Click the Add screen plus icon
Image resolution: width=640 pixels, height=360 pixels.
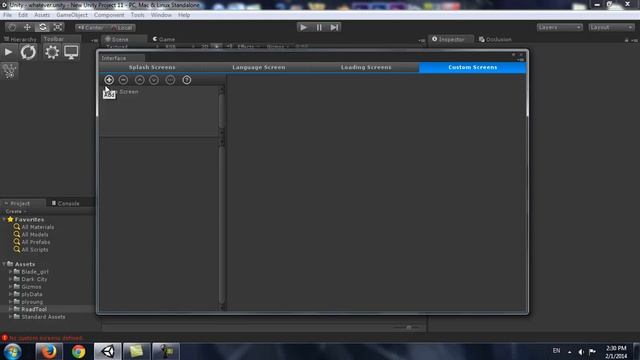[x=109, y=80]
